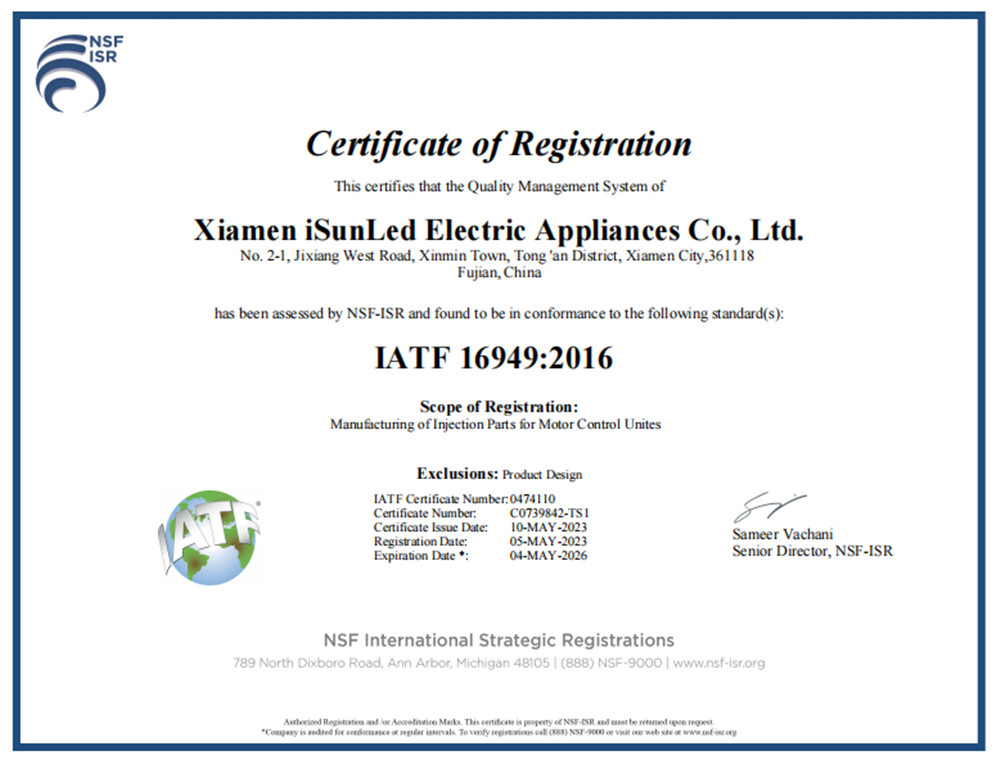1000x764 pixels.
Task: Select the "Scope of Registration:" label
Action: (x=499, y=407)
